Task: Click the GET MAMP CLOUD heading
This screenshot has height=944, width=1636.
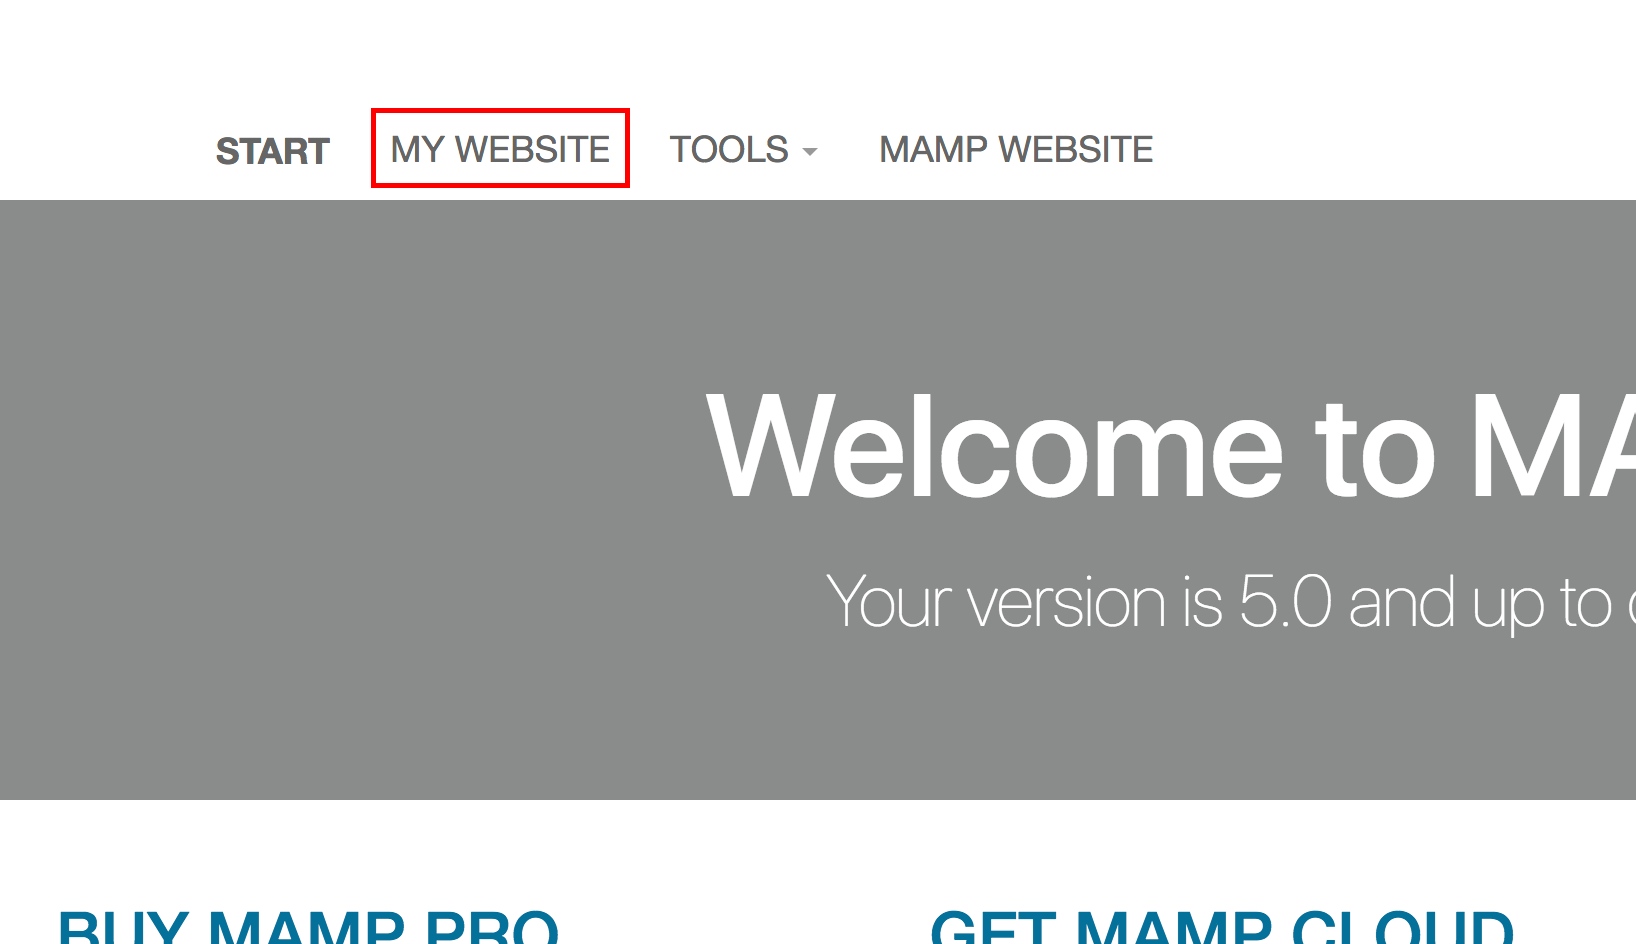Action: pyautogui.click(x=1222, y=926)
